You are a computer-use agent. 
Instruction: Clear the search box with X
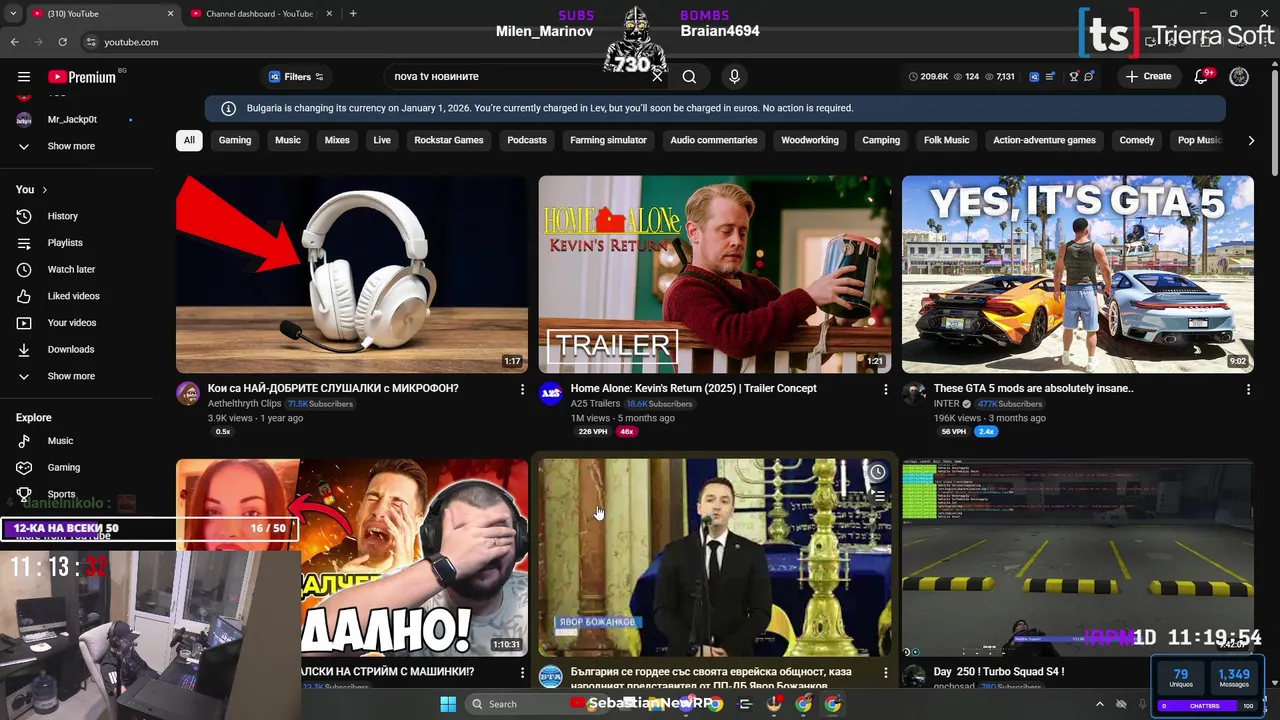[x=657, y=77]
